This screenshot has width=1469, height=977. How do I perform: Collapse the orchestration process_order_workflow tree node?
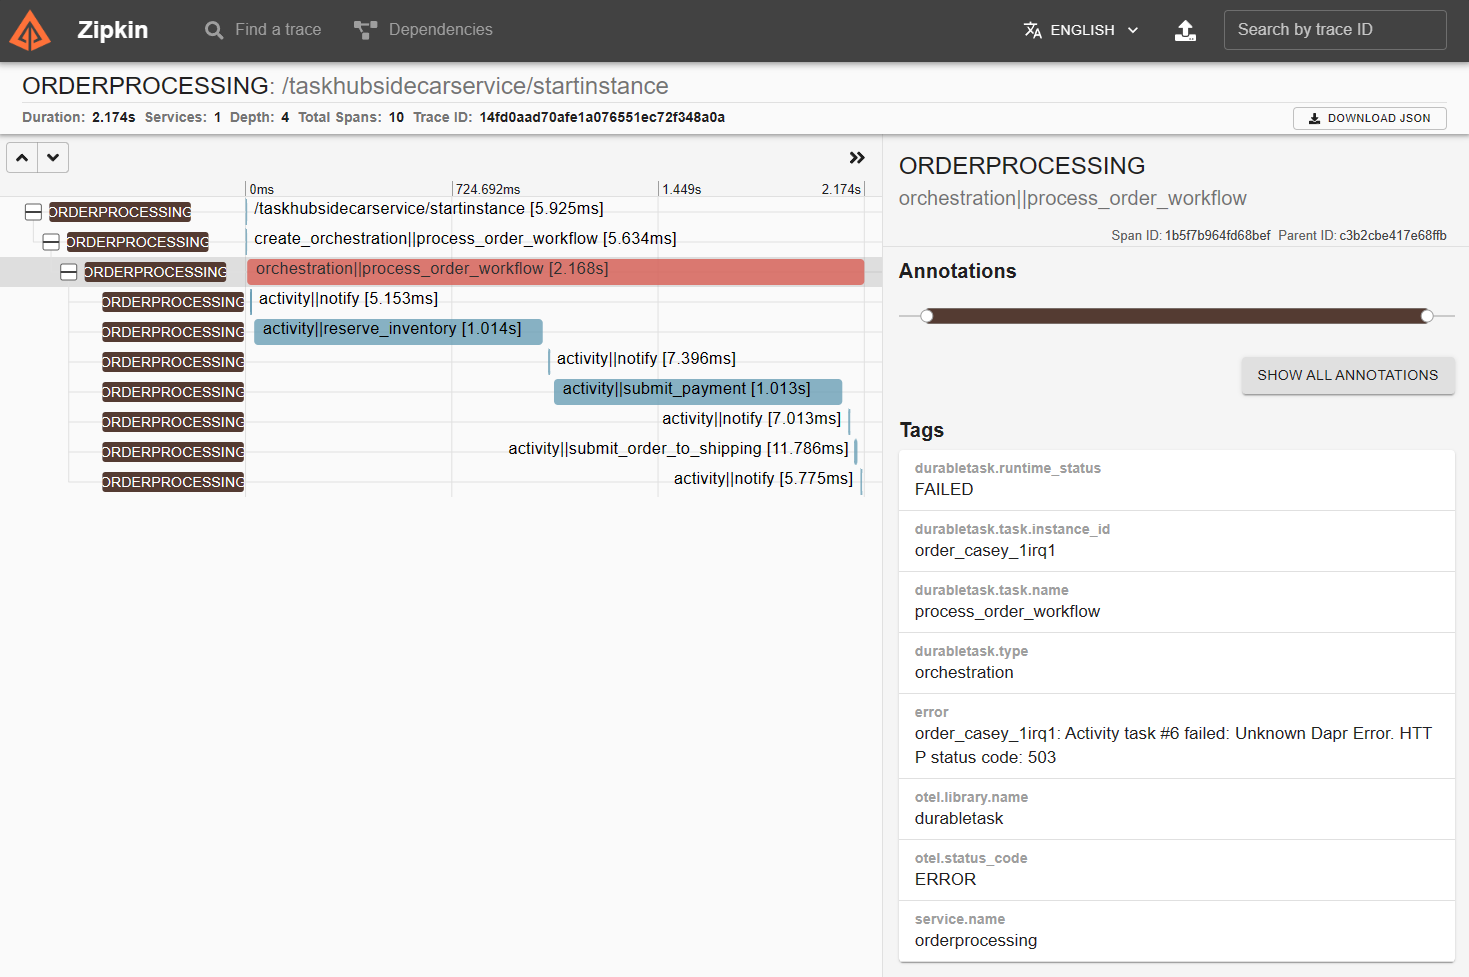click(69, 272)
